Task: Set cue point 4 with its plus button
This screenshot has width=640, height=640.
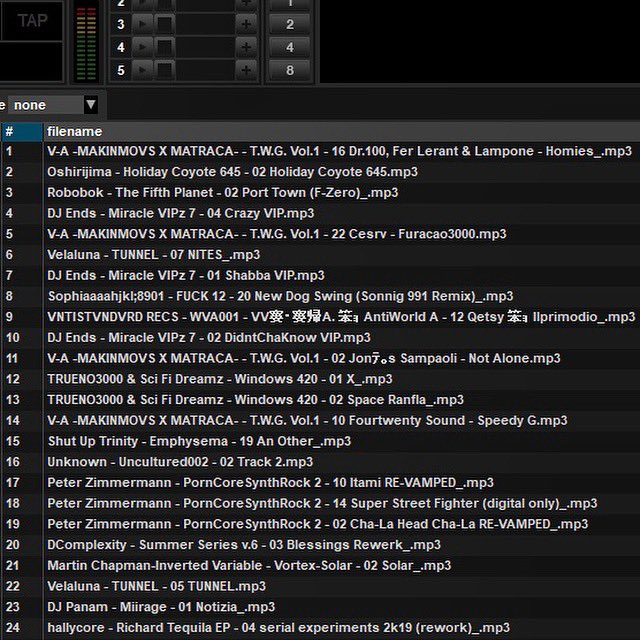Action: click(x=246, y=47)
